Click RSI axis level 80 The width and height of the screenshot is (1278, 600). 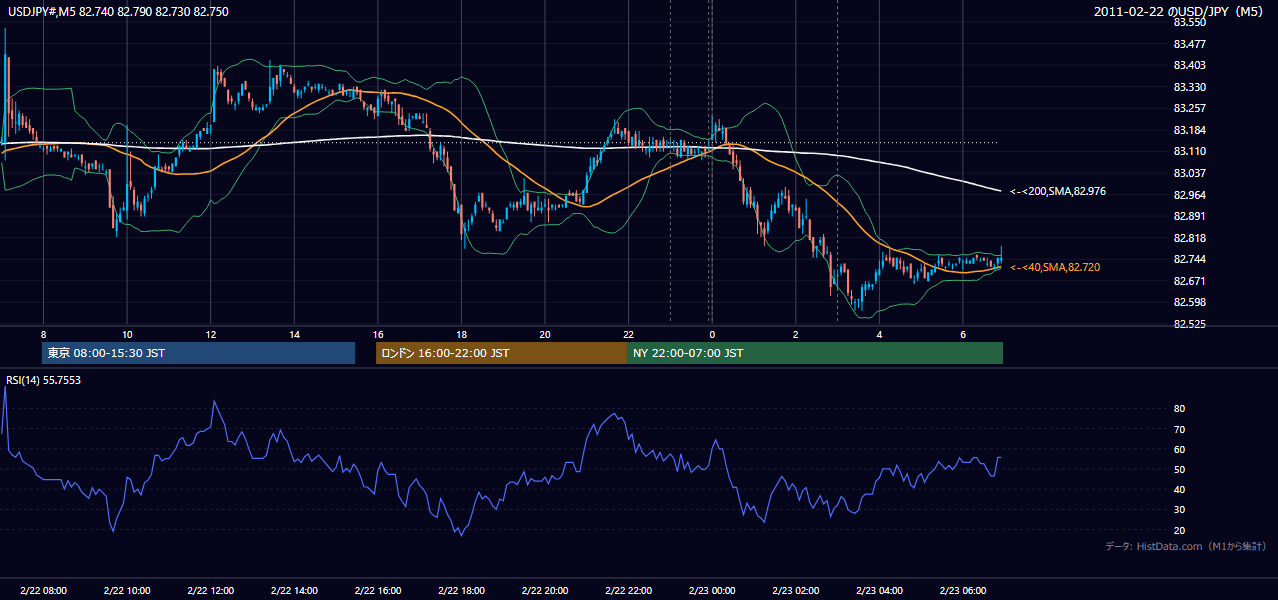click(1180, 409)
